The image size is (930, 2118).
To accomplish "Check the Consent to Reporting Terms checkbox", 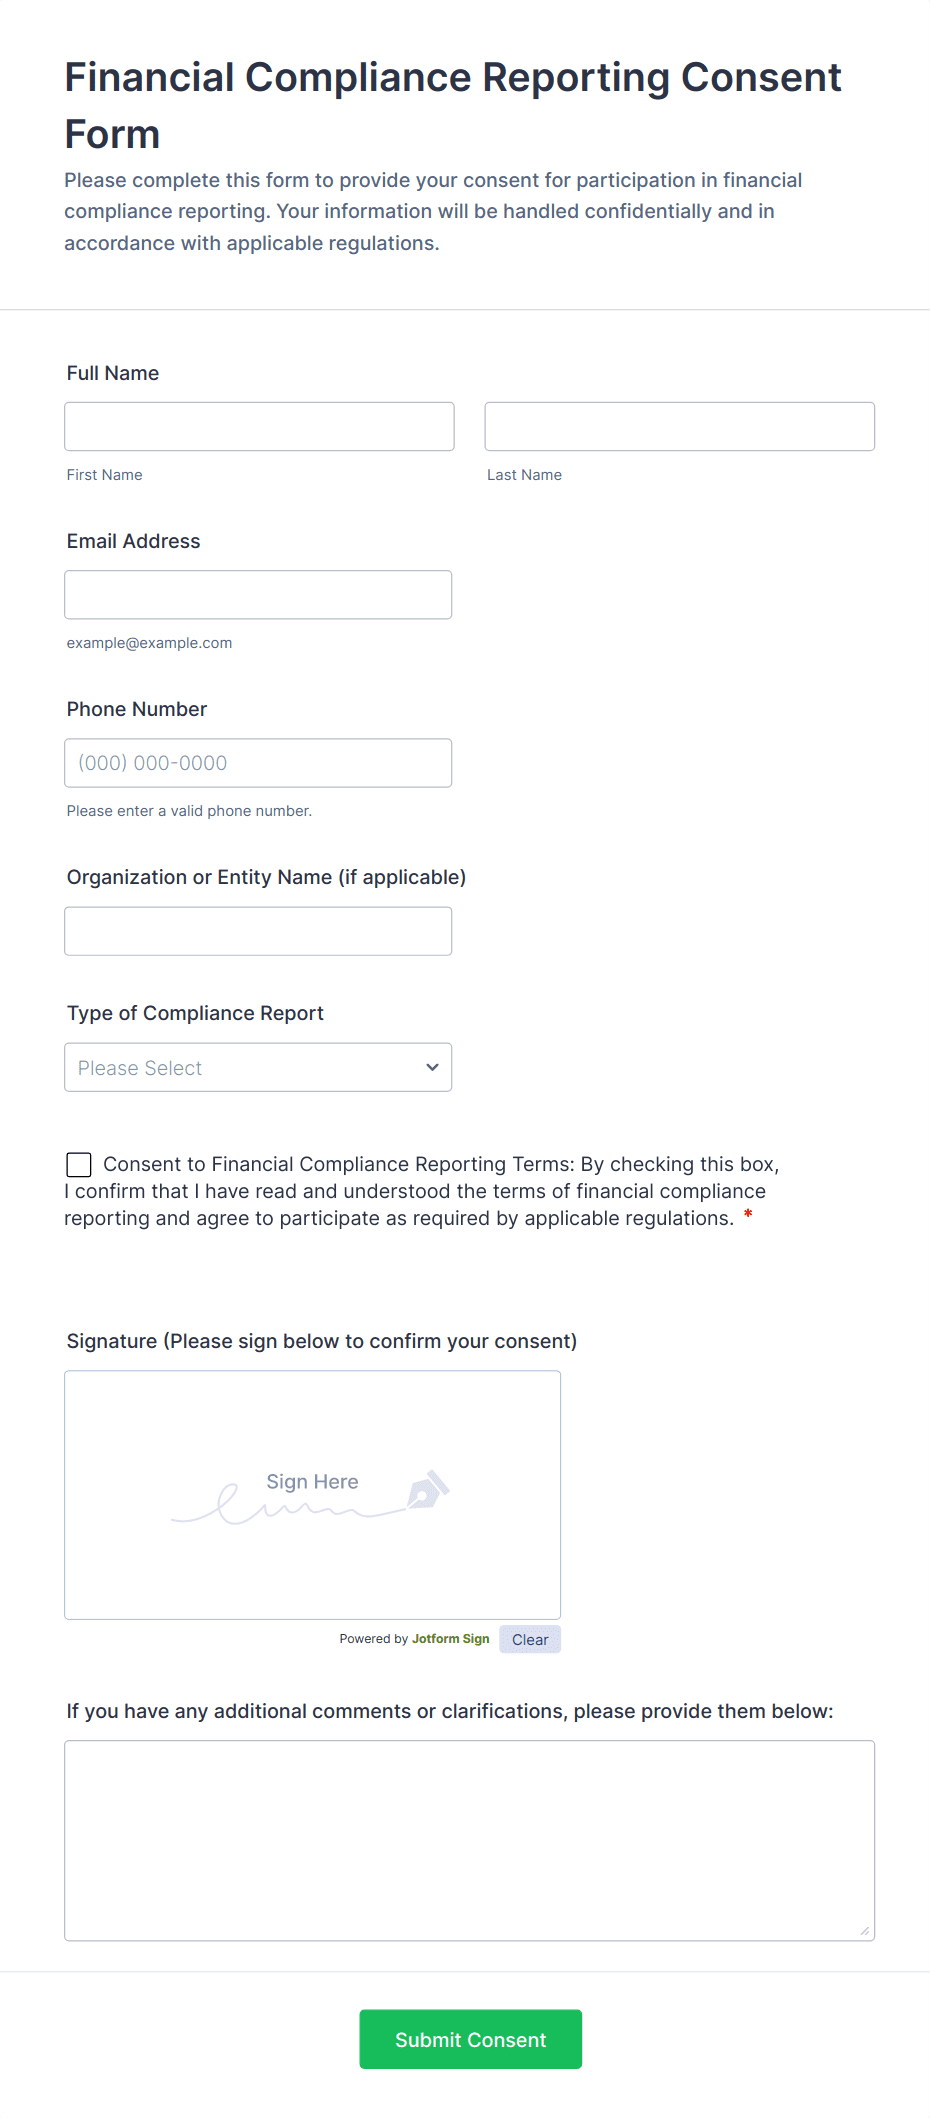I will point(79,1164).
